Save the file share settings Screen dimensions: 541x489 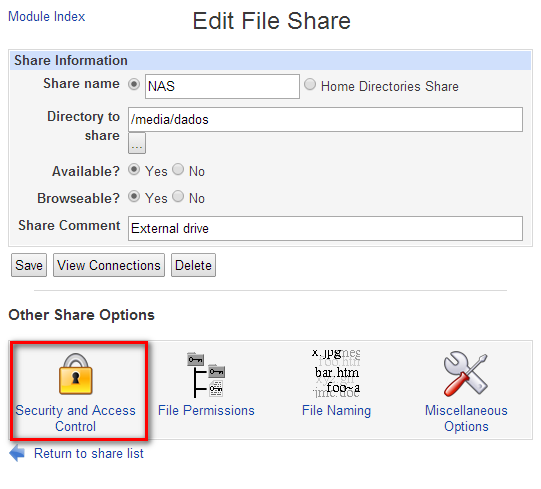coord(29,265)
